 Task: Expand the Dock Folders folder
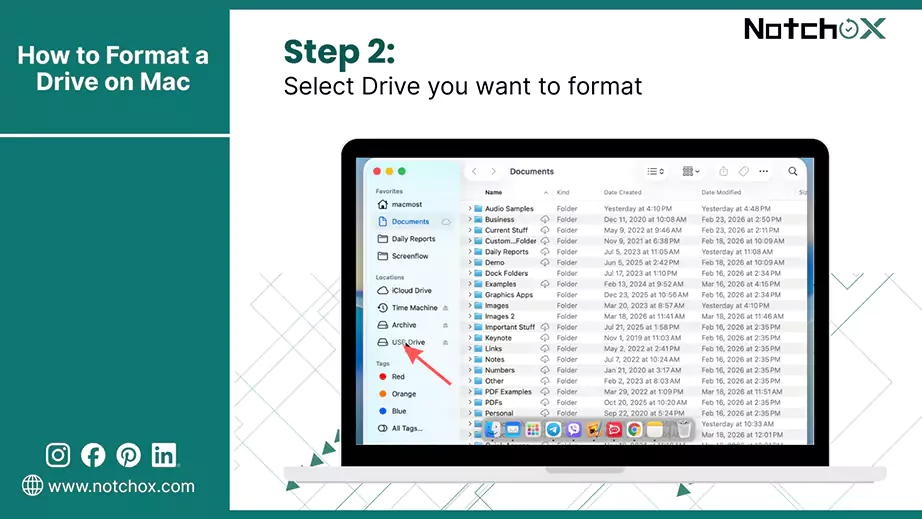470,273
